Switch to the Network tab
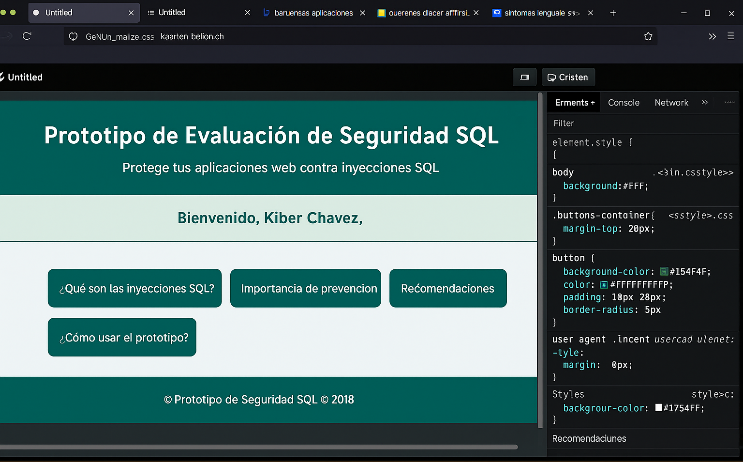This screenshot has width=743, height=462. (x=671, y=102)
